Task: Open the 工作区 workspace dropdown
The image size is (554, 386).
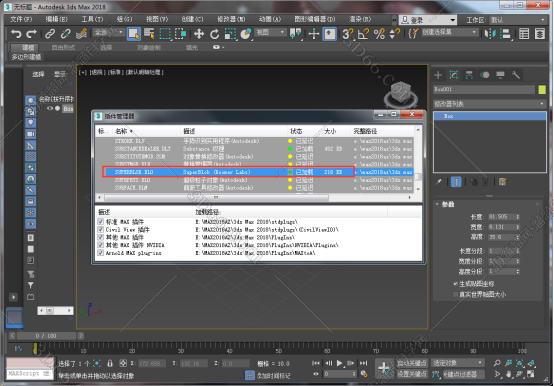Action: (x=519, y=20)
